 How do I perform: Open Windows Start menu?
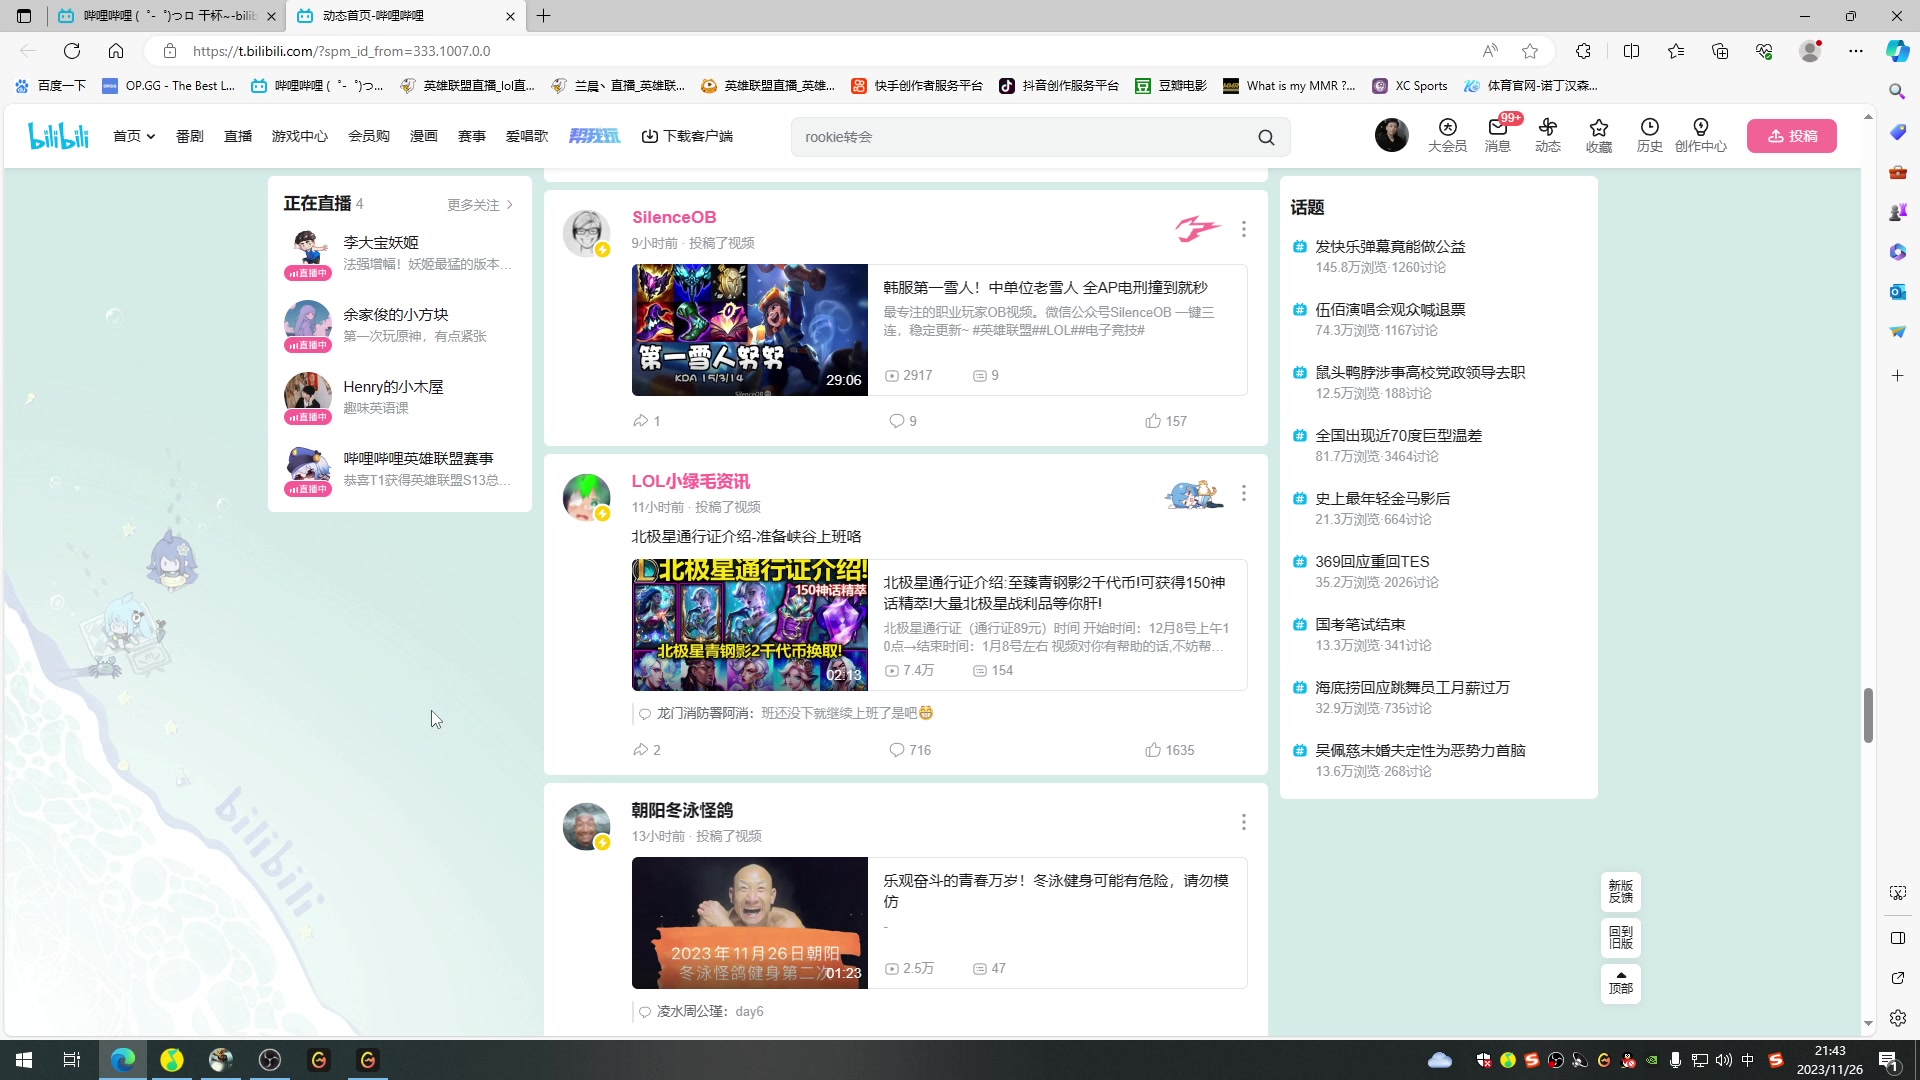coord(24,1060)
